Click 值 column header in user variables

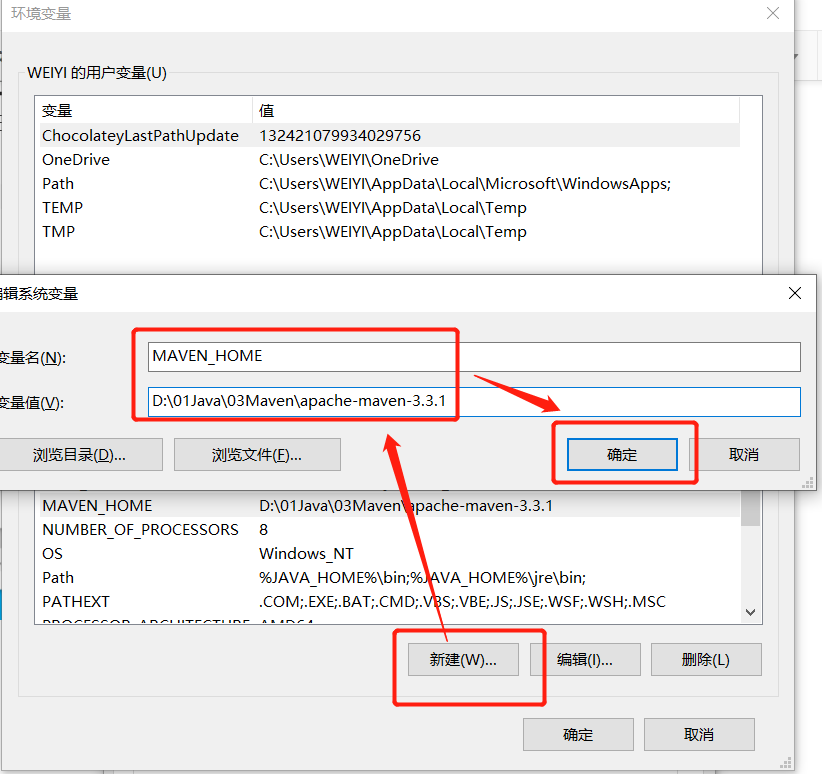click(x=496, y=111)
